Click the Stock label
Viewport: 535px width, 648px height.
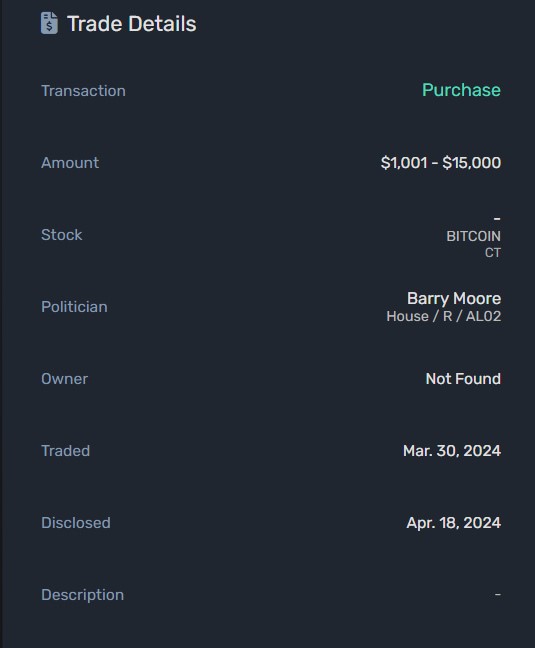(62, 235)
